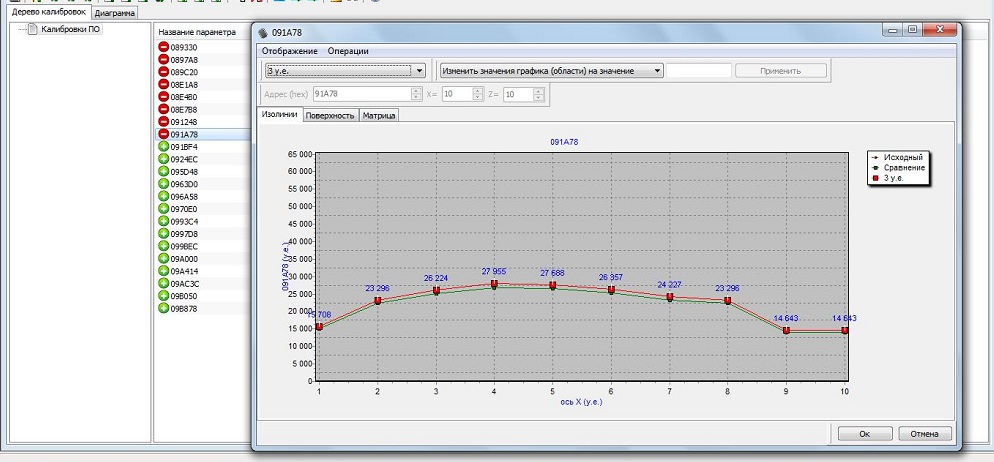Click the 3 у.е. red marker in legend
Screen dimensions: 994x462
[876, 177]
